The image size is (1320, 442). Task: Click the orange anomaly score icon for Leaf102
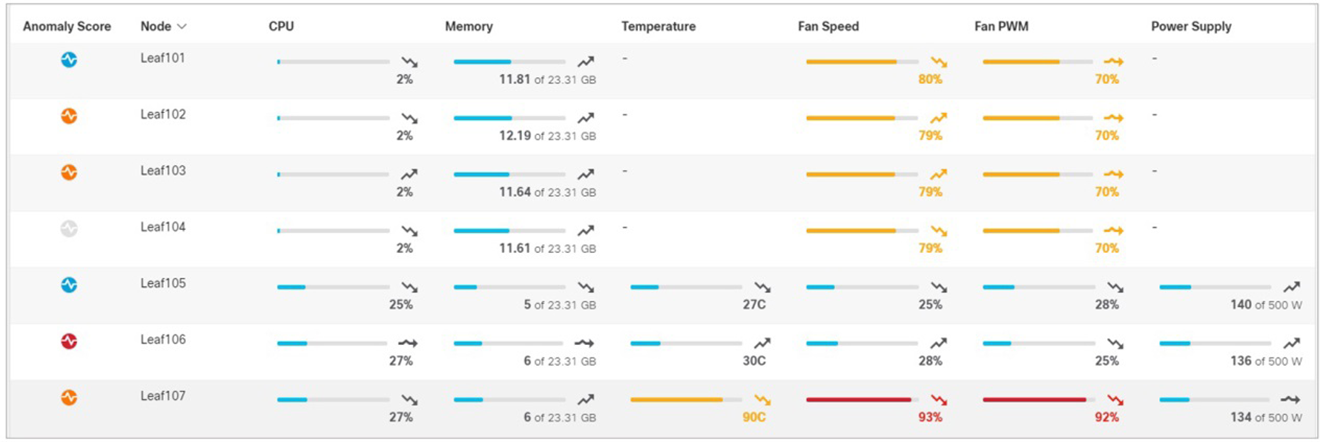pyautogui.click(x=68, y=116)
